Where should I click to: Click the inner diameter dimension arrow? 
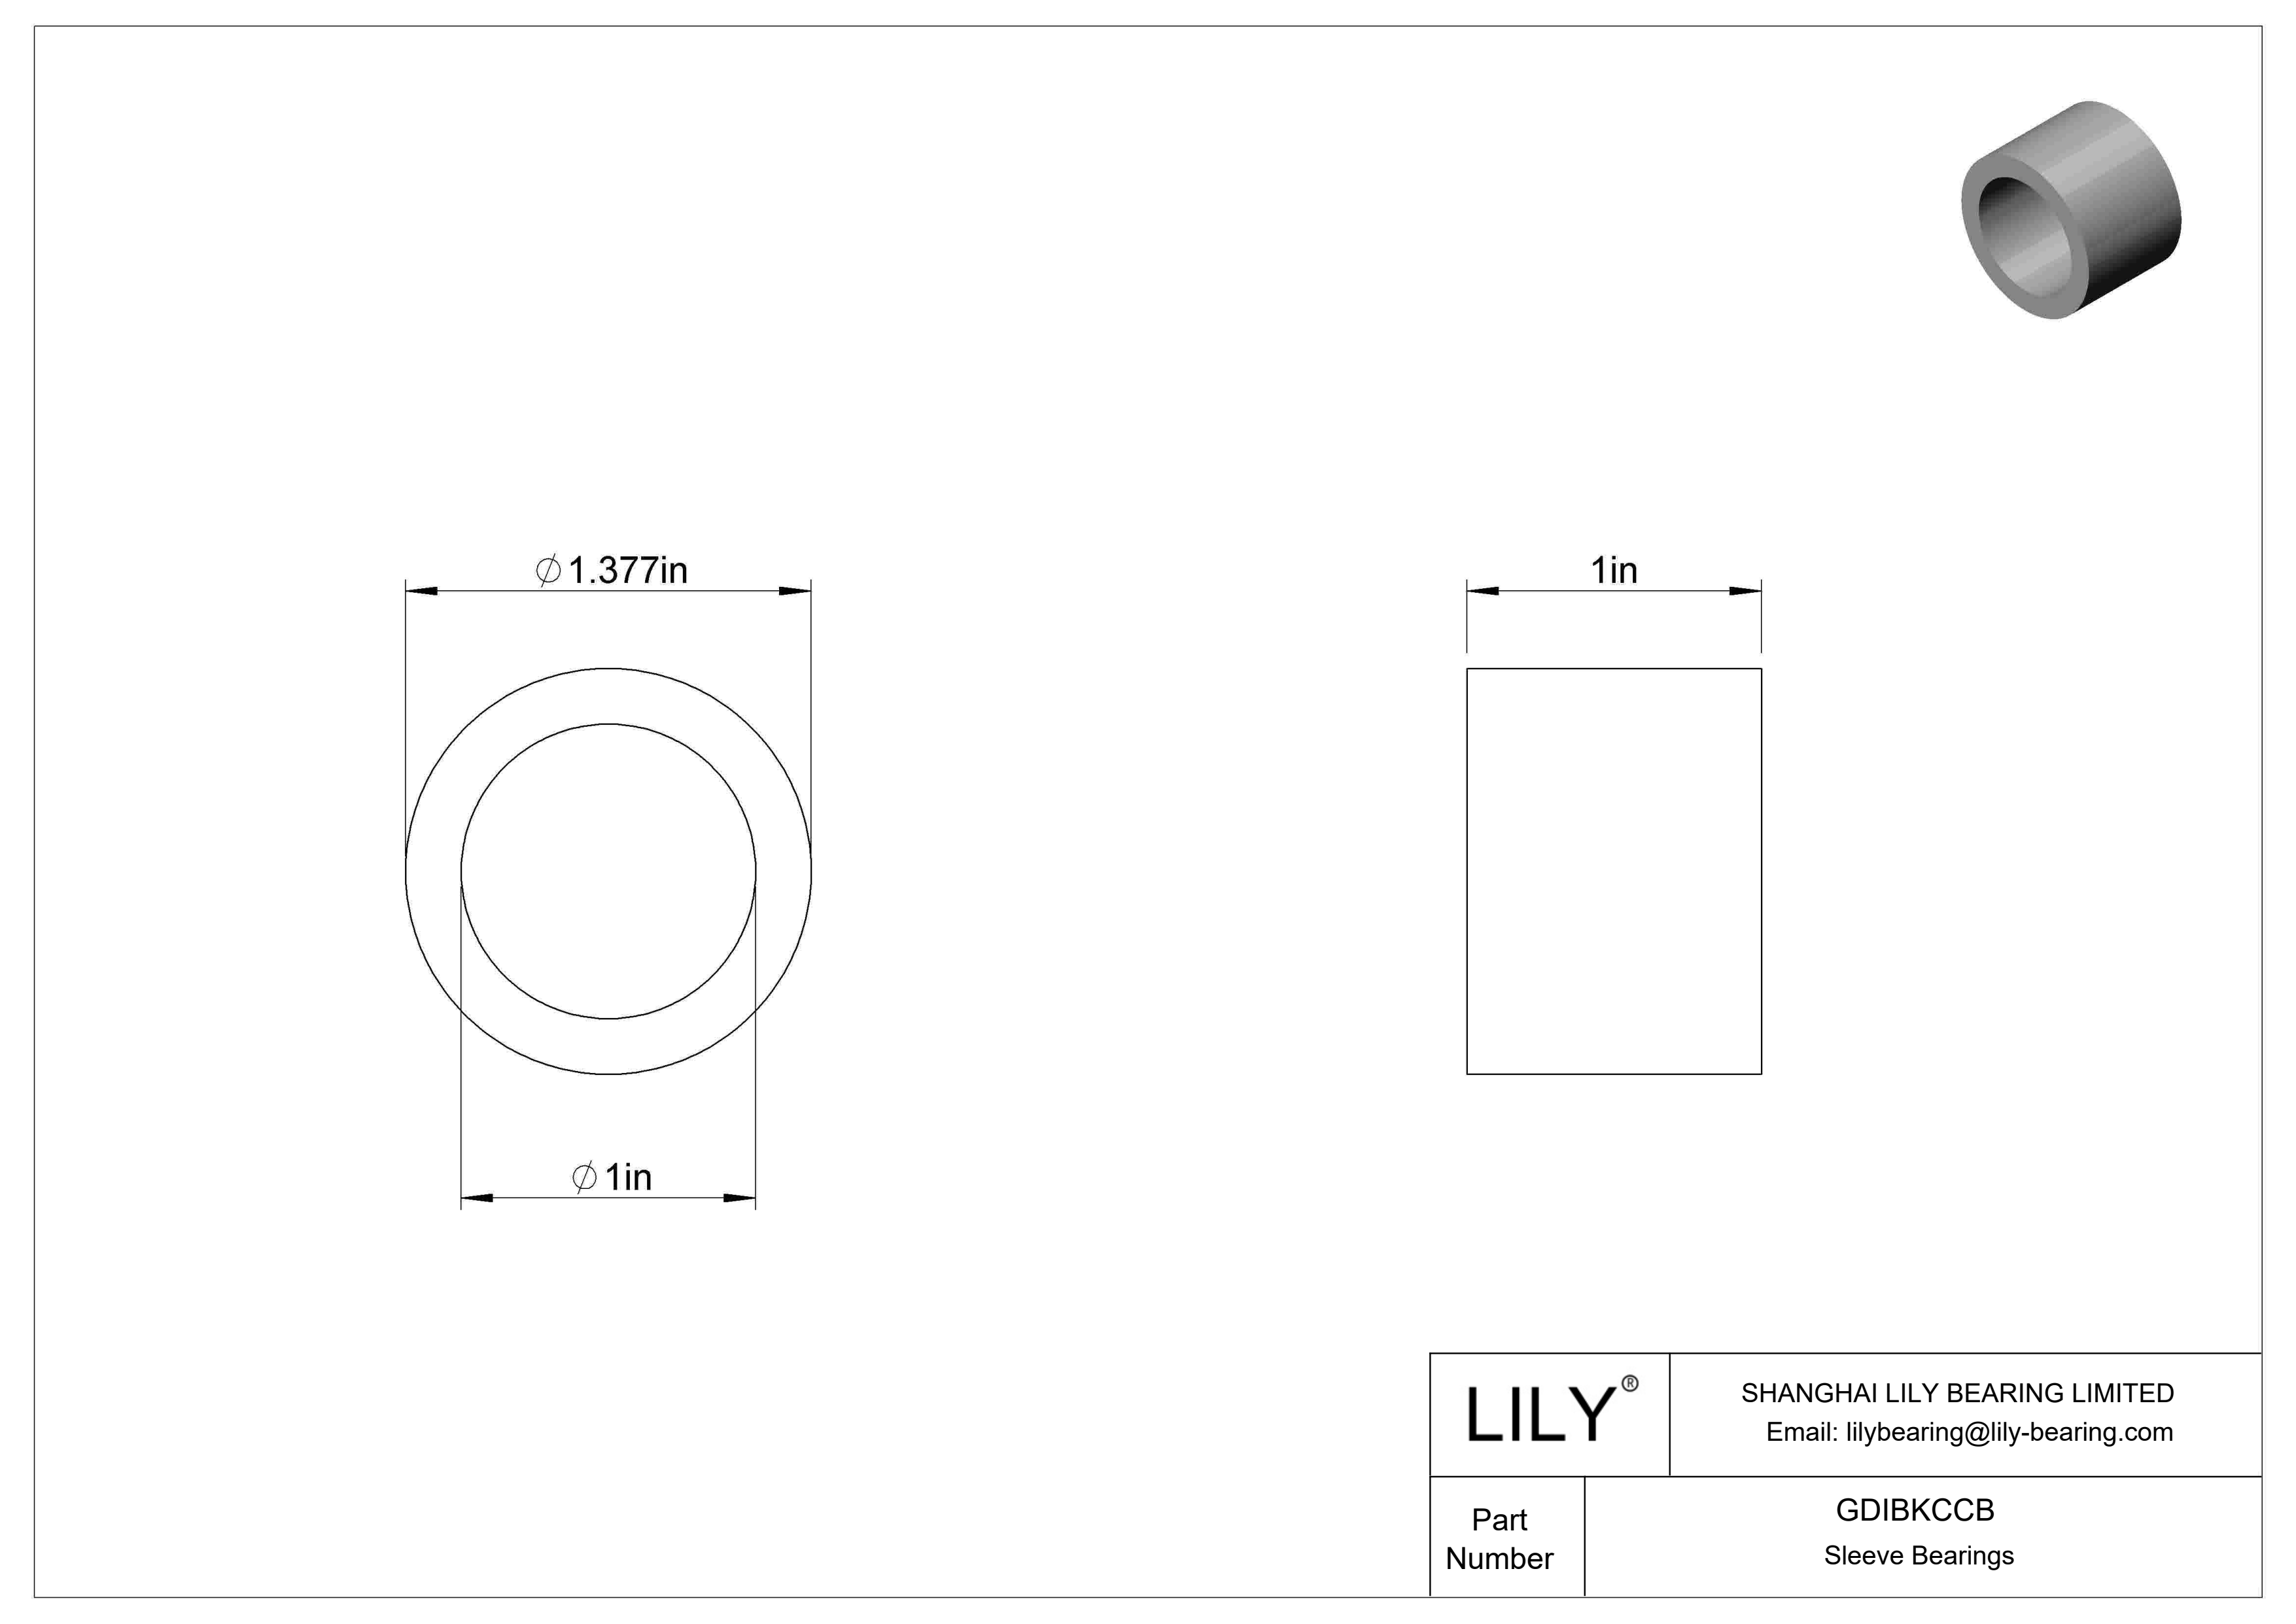tap(615, 1195)
